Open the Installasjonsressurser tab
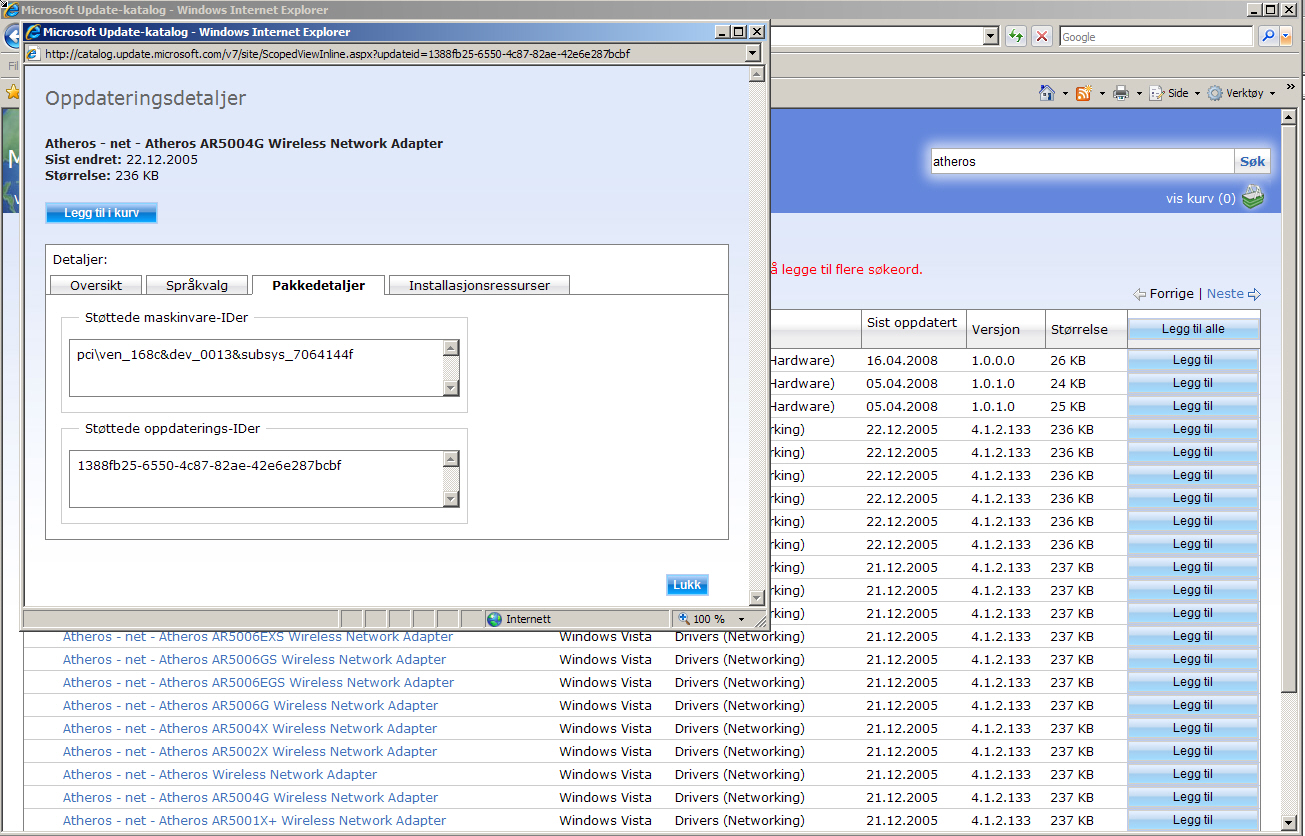The height and width of the screenshot is (836, 1305). click(479, 285)
